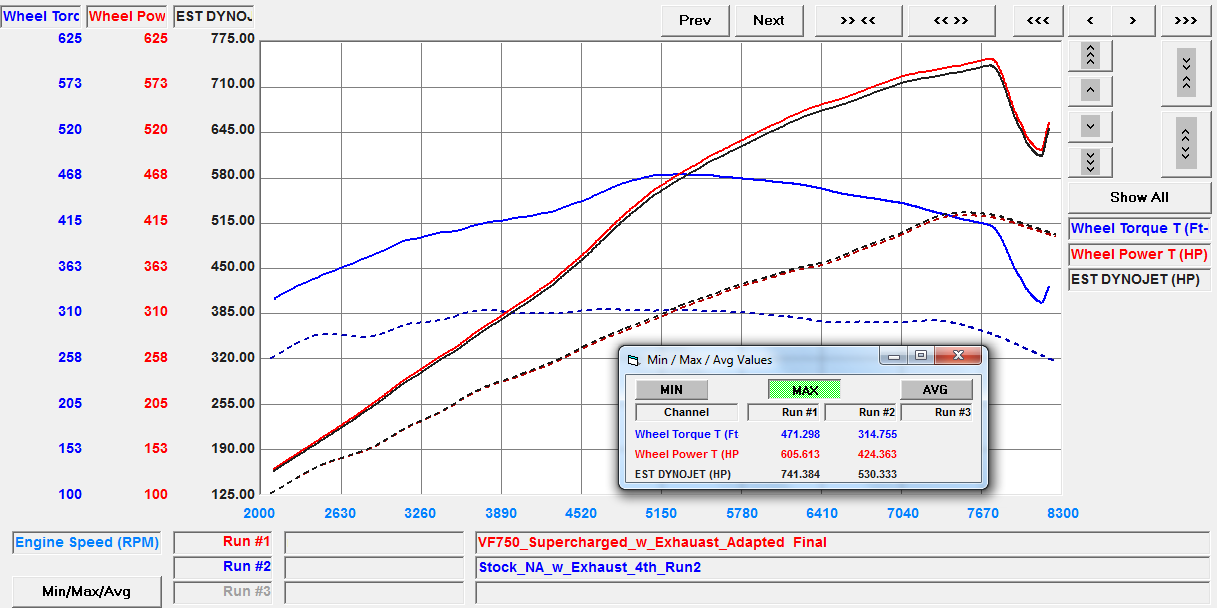Viewport: 1217px width, 608px height.
Task: Click the triple up chevron scroll button
Action: (1090, 55)
